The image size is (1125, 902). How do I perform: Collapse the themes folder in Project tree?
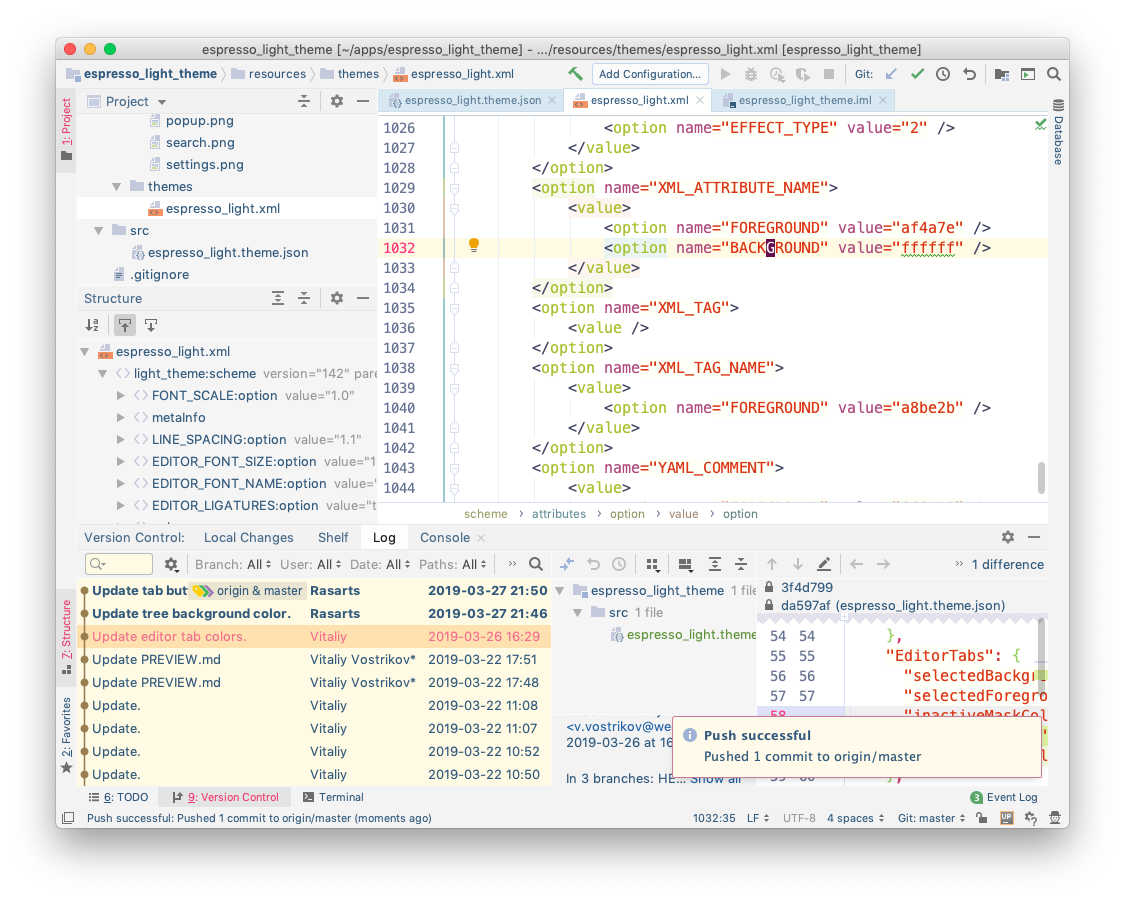(116, 187)
